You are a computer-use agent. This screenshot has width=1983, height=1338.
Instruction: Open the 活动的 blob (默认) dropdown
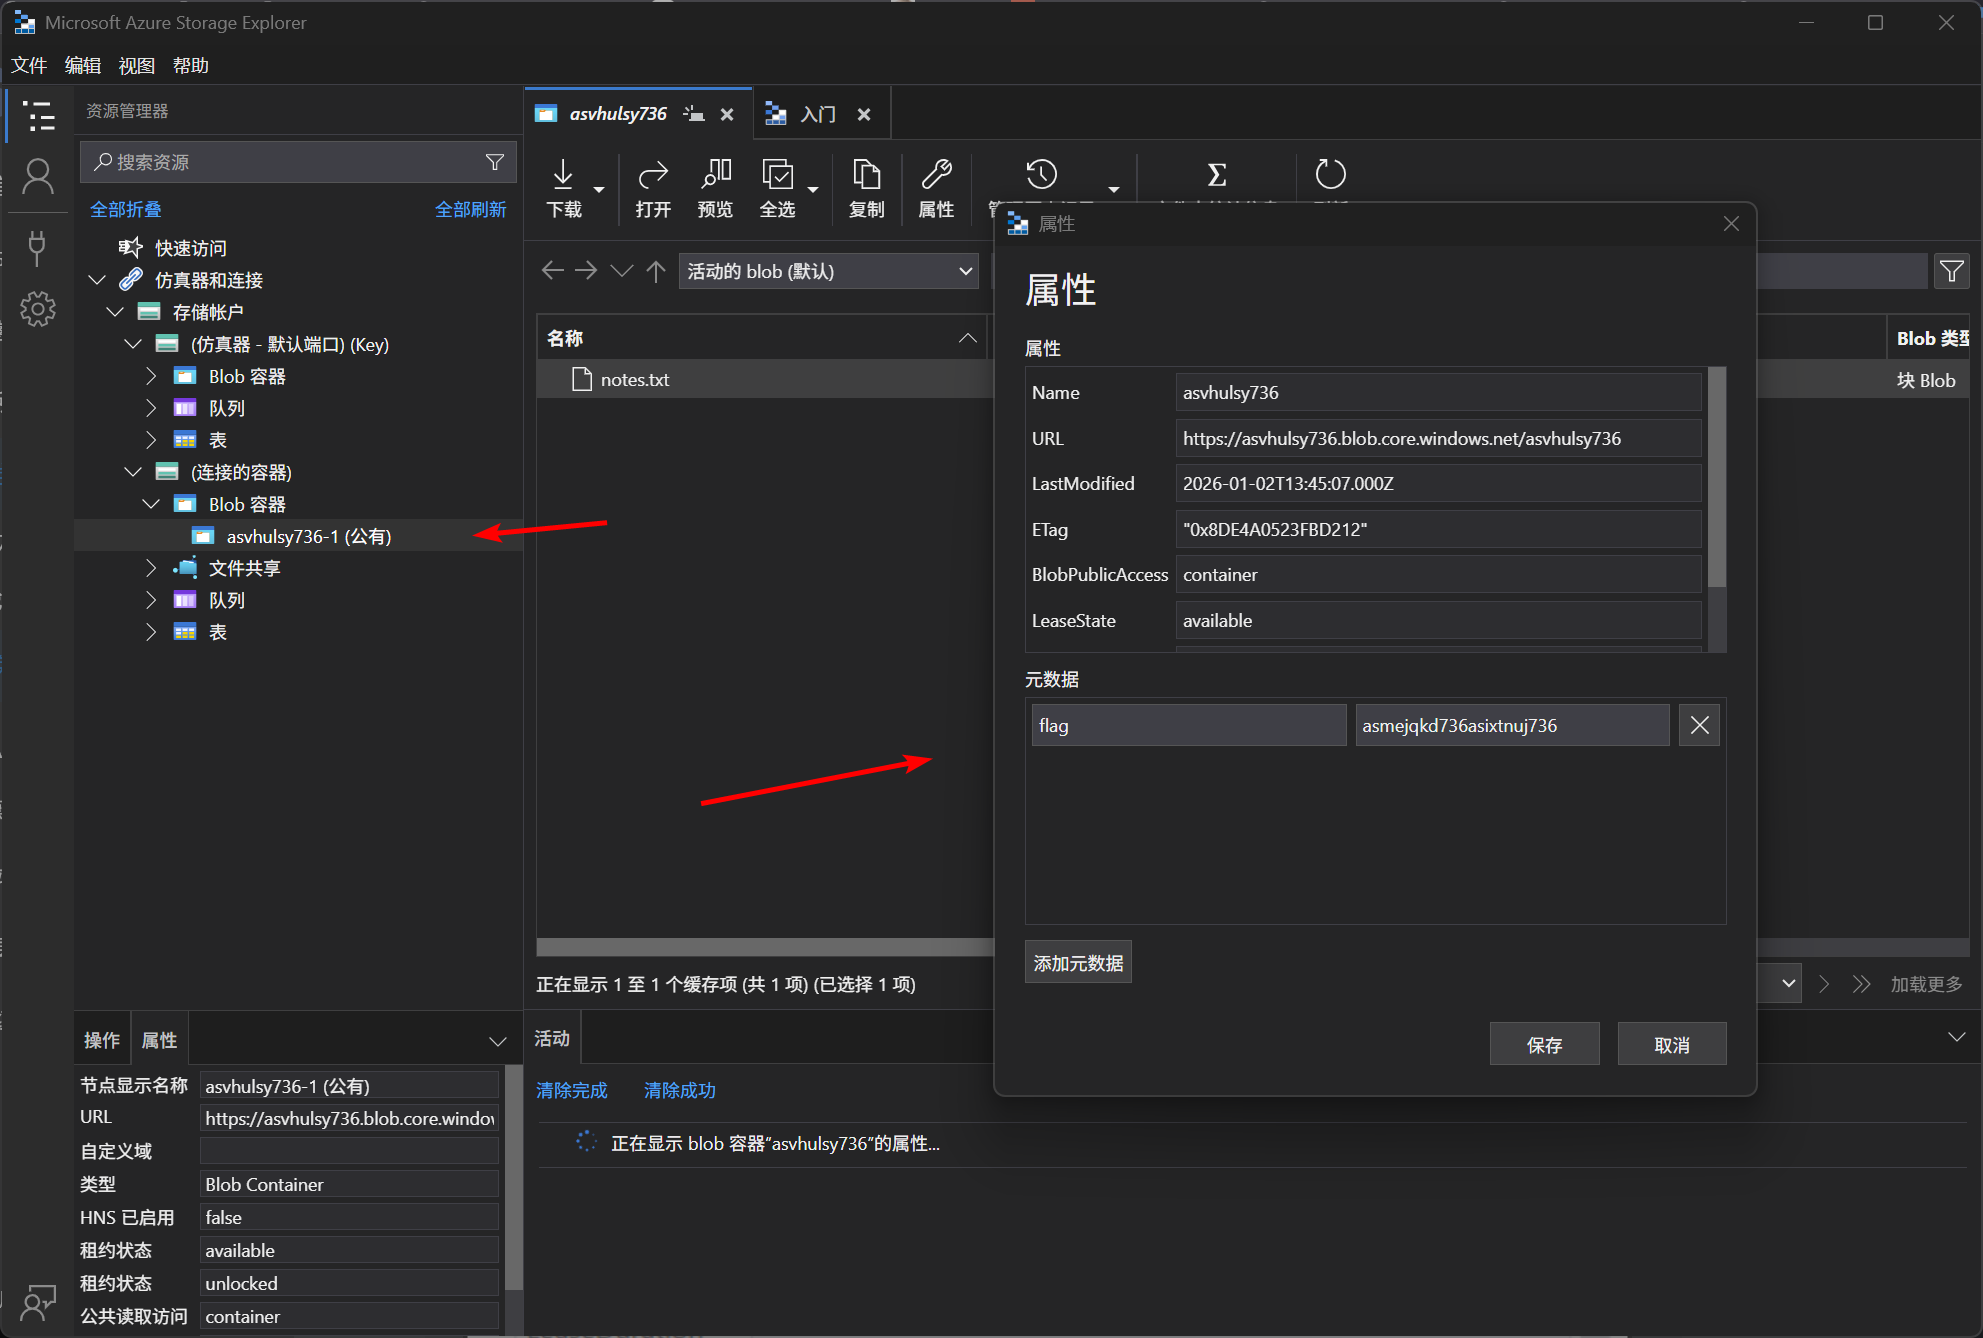[x=829, y=271]
